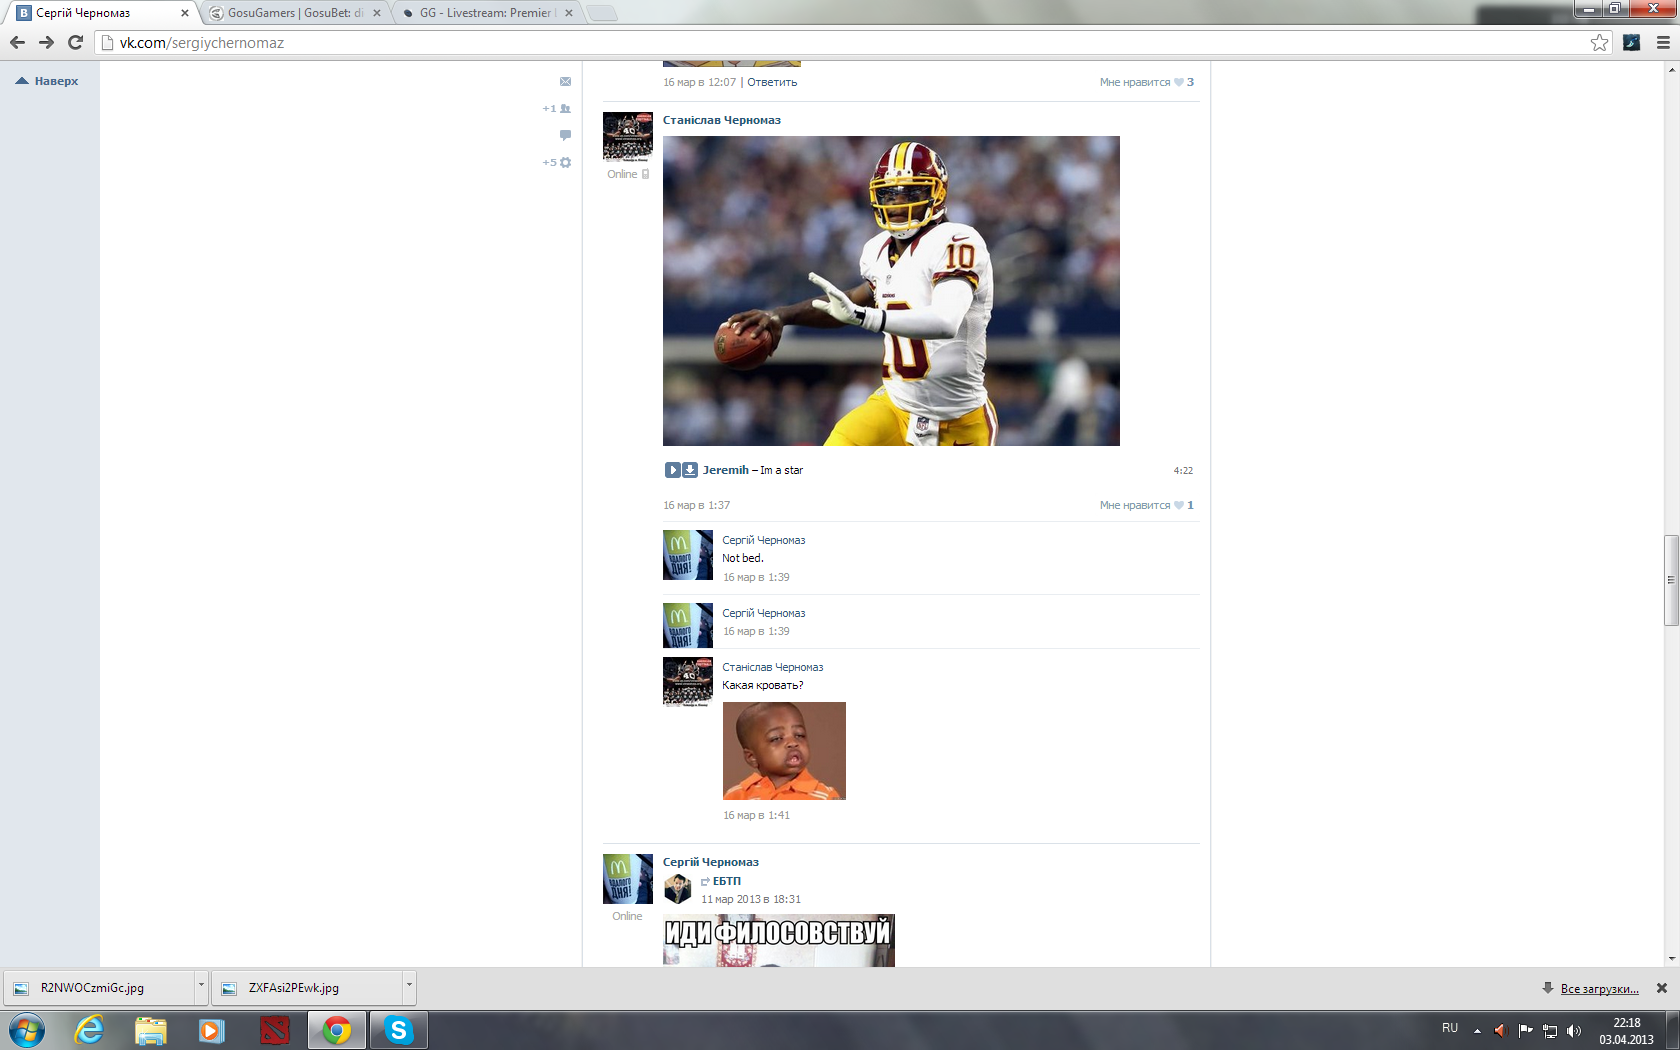This screenshot has width=1680, height=1050.
Task: Open the system volume speaker icon
Action: (1574, 1030)
